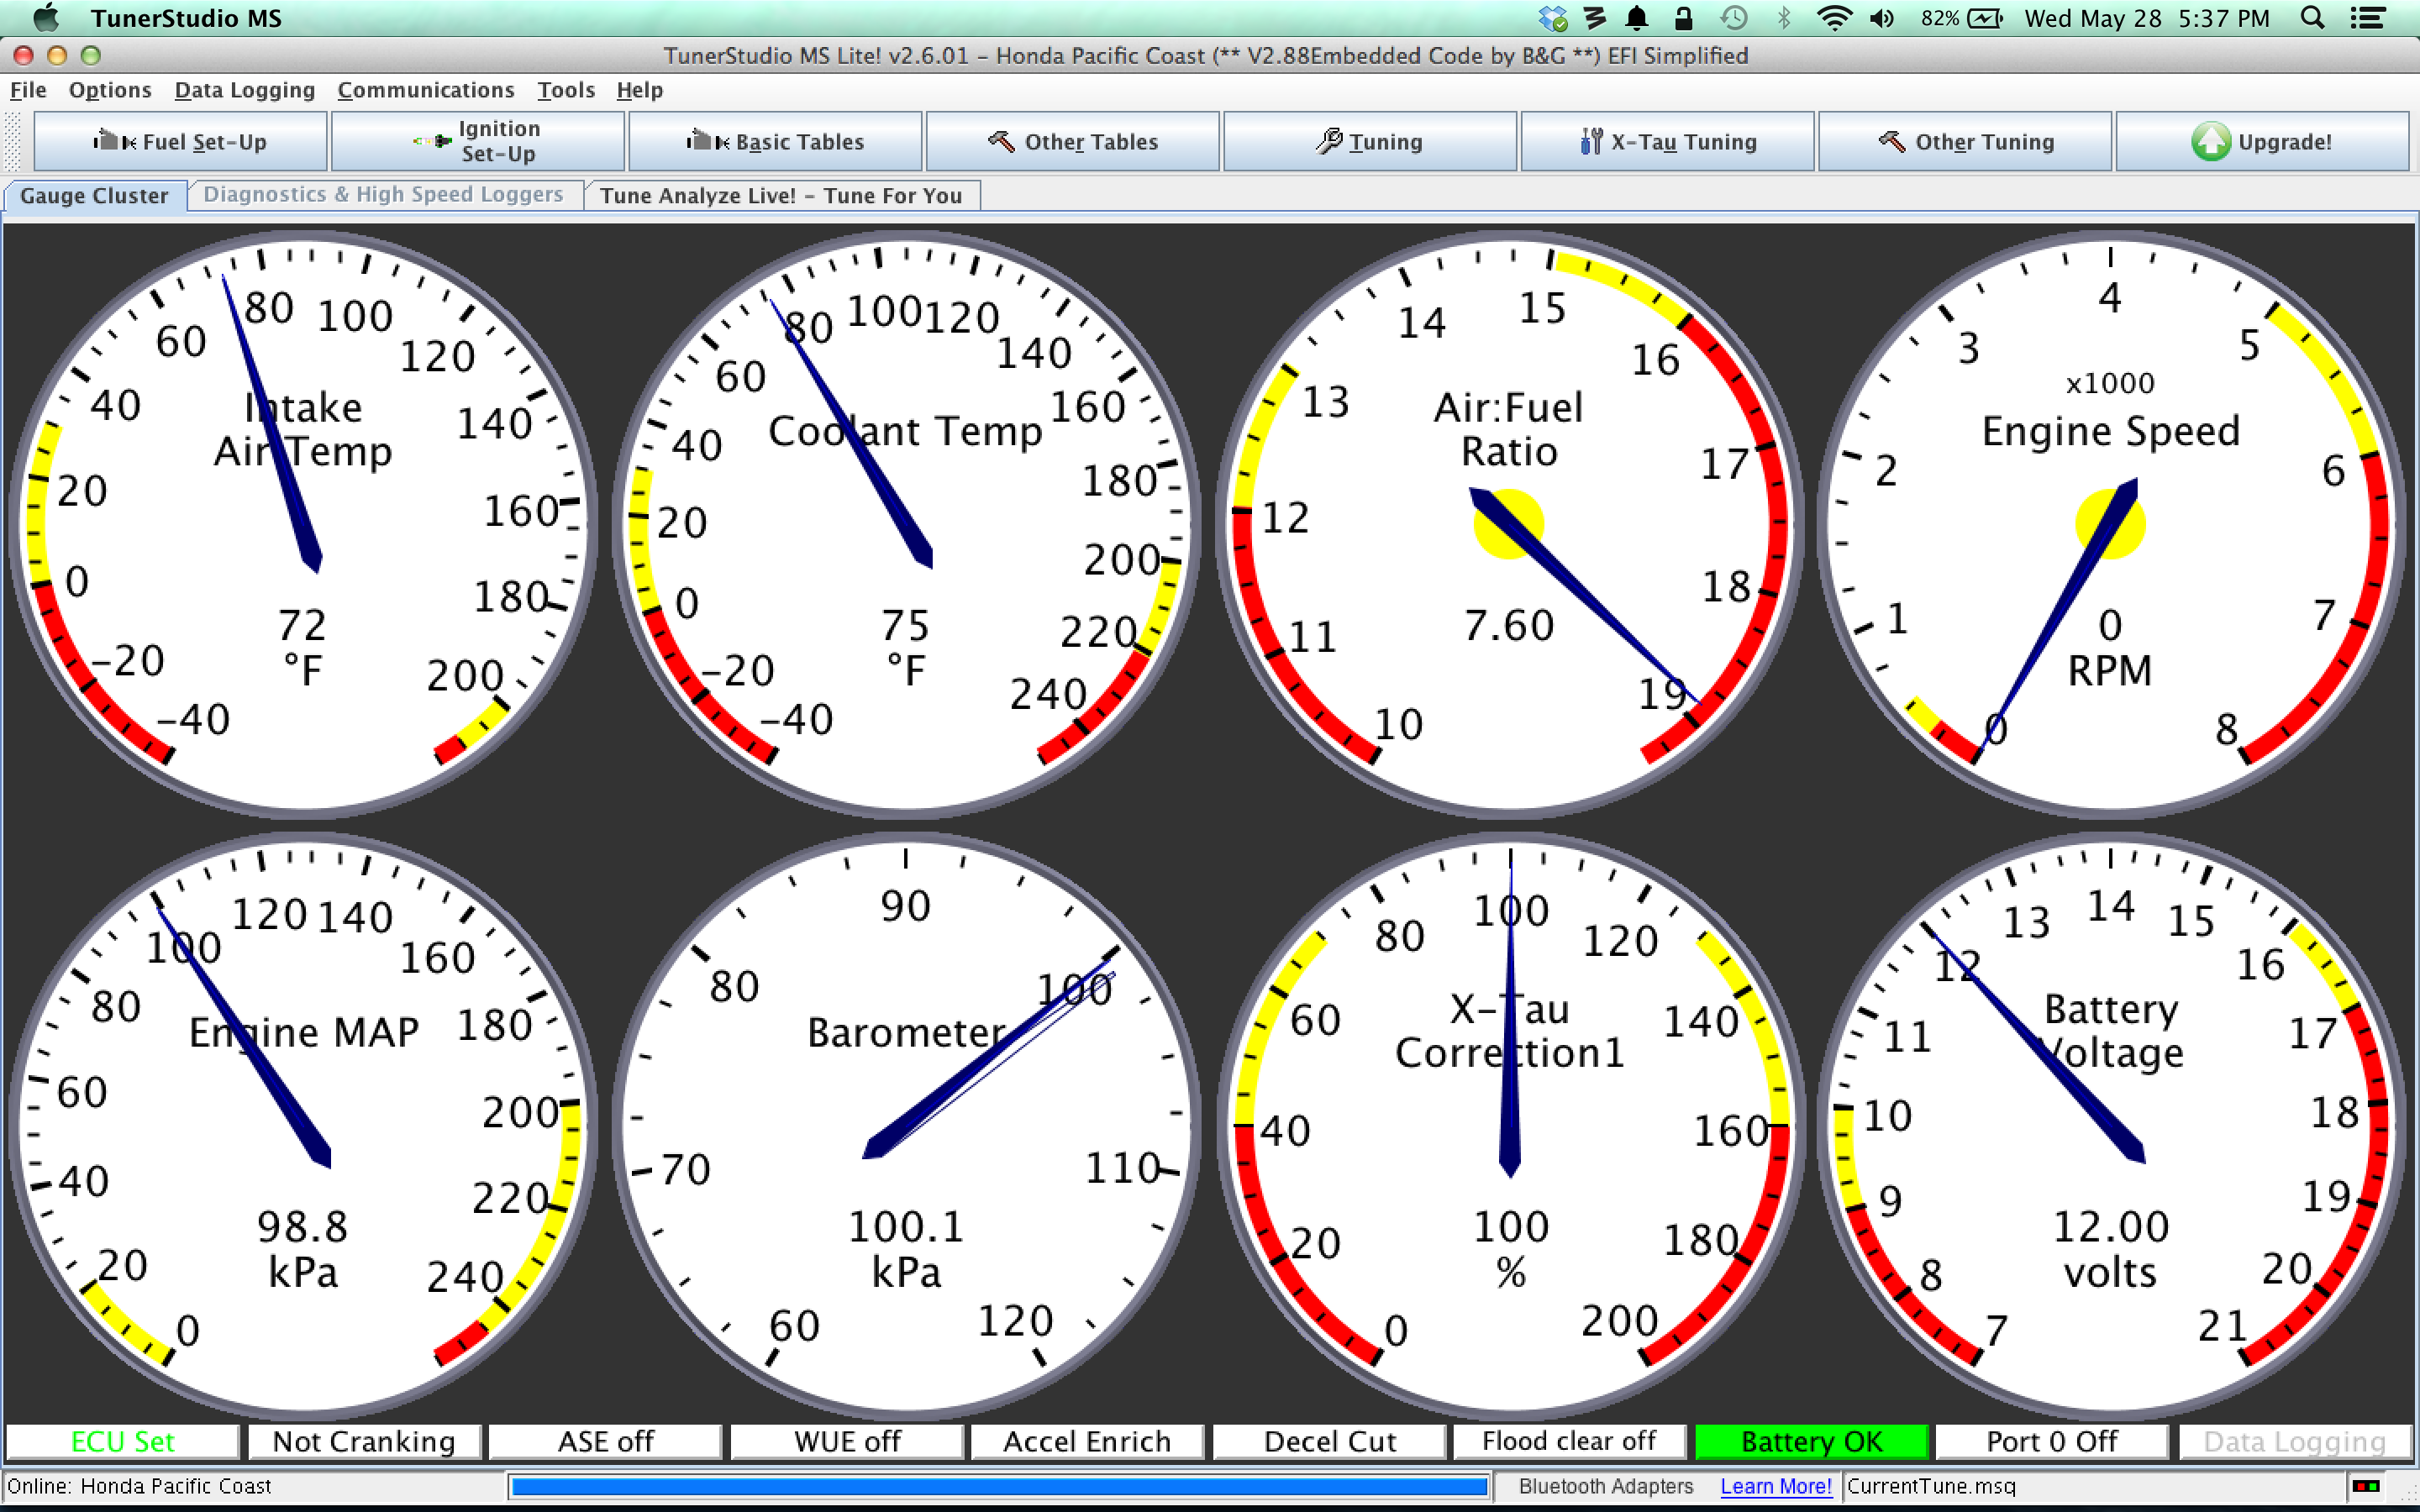
Task: Open the Basic Tables toolbar menu
Action: pos(775,141)
